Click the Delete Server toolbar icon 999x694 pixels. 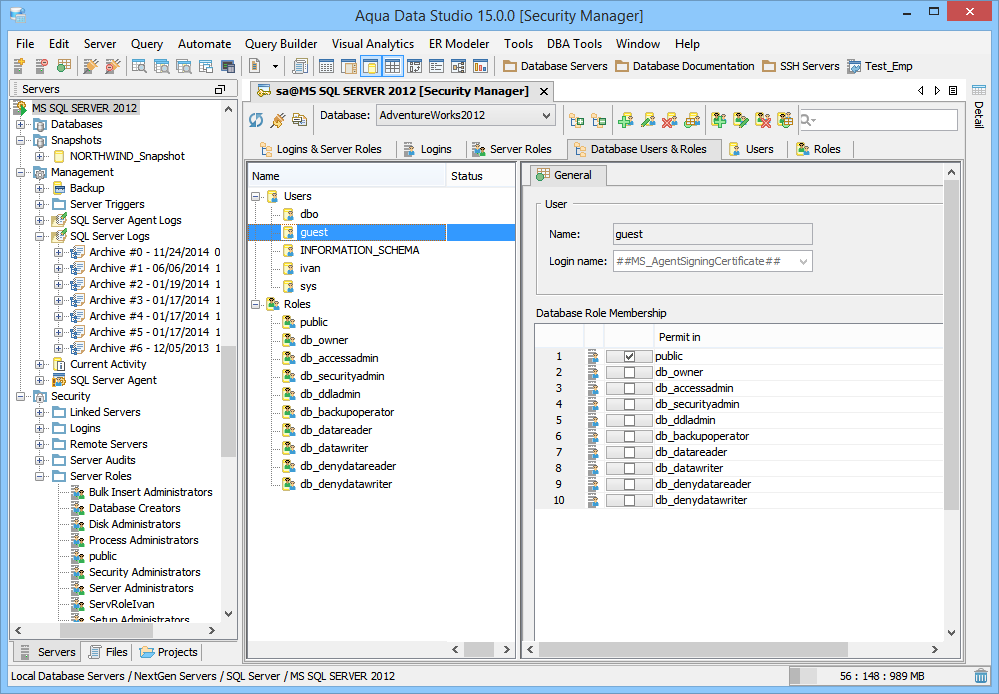point(41,66)
